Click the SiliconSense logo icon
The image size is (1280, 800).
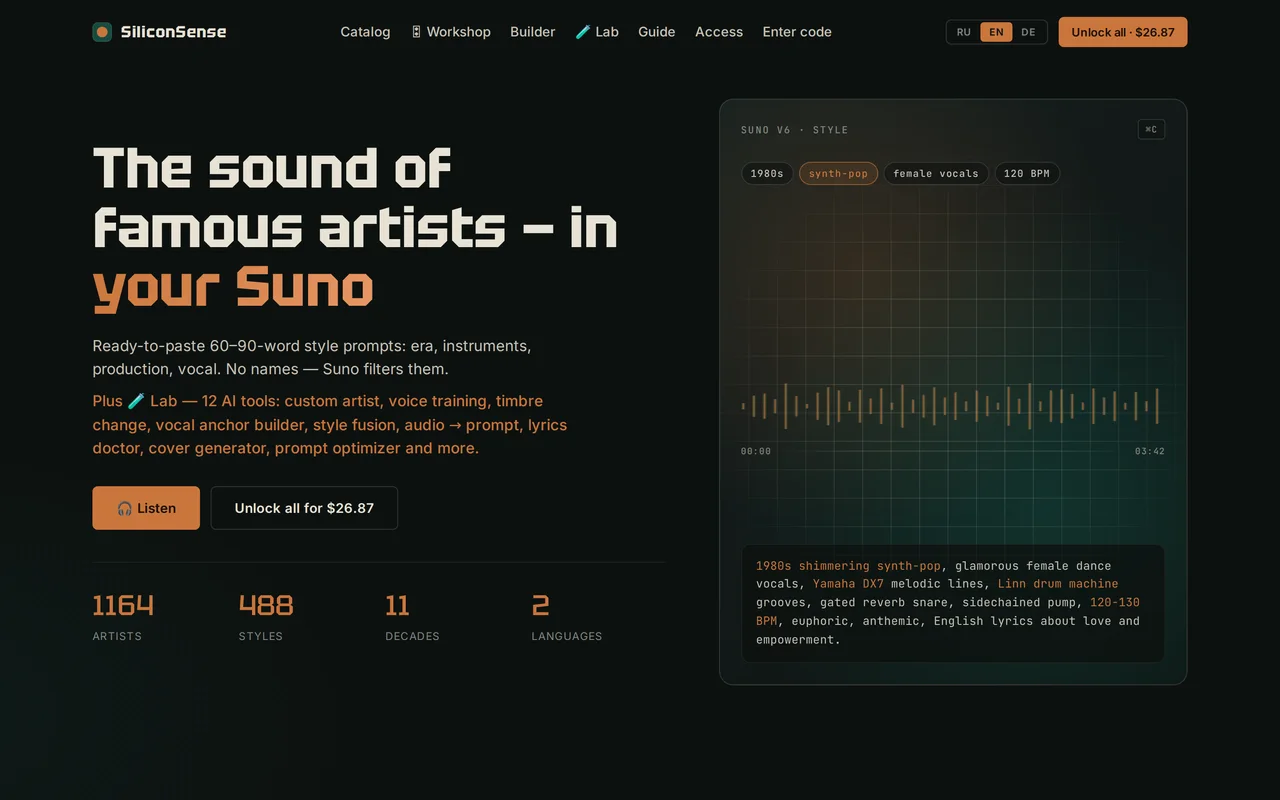(102, 32)
